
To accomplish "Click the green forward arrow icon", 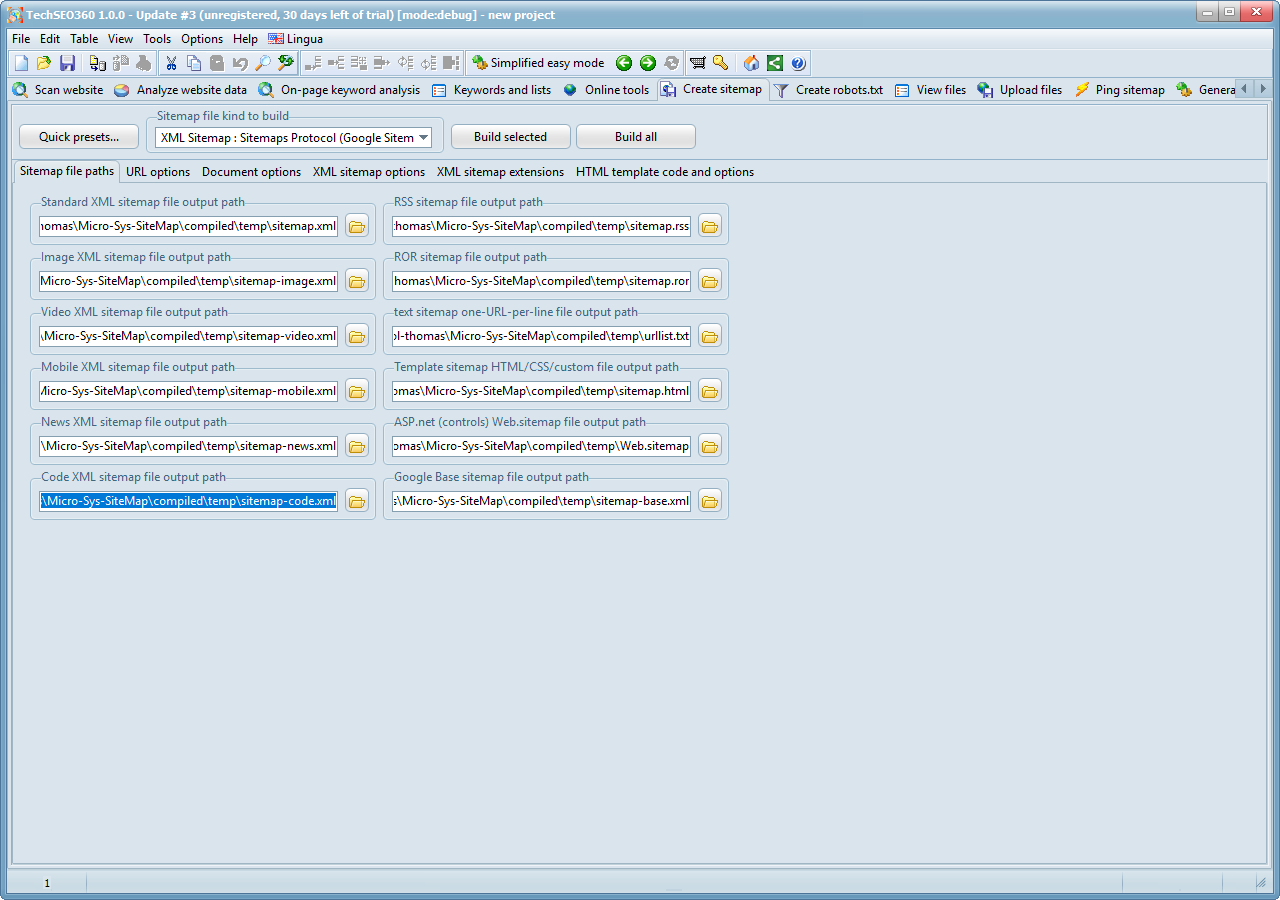I will (647, 63).
